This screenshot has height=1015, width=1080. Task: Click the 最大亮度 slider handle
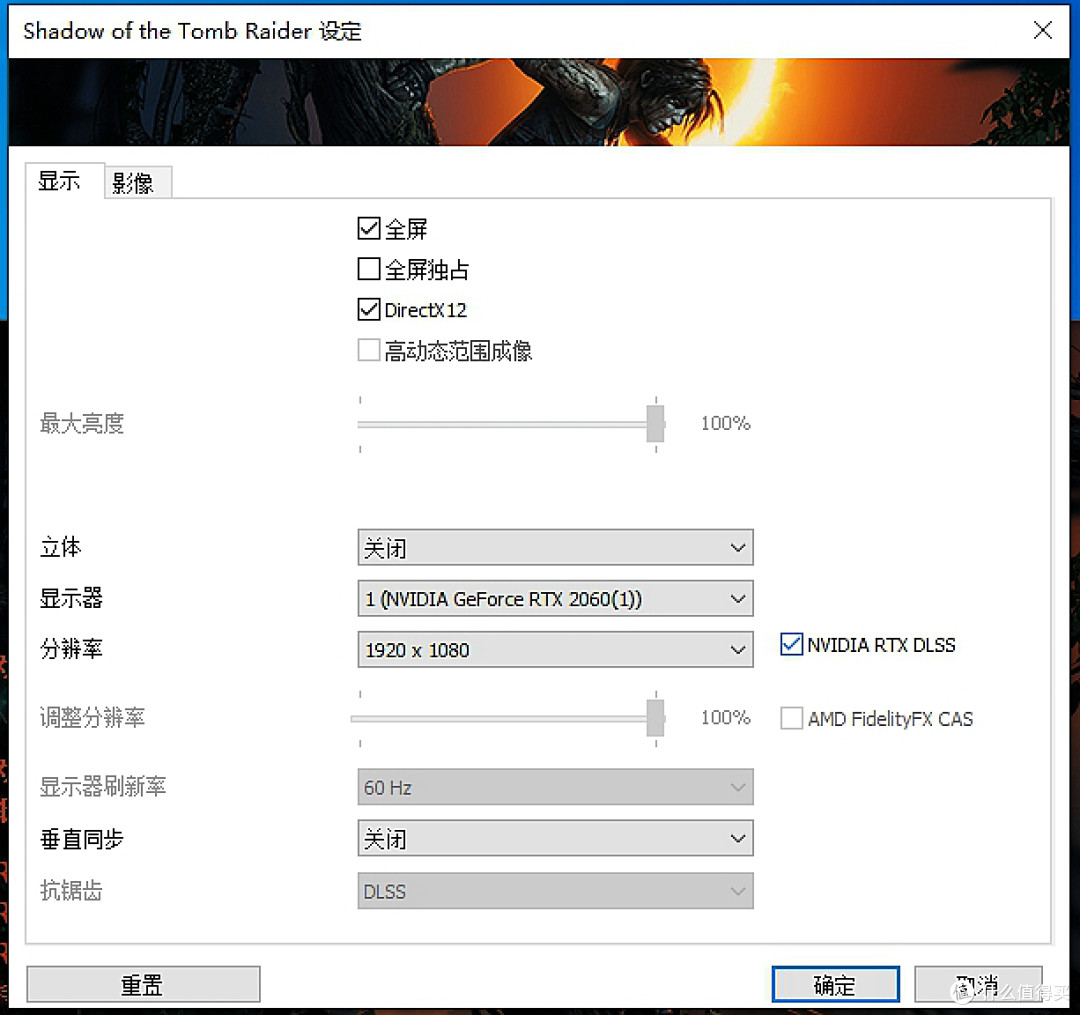[656, 423]
